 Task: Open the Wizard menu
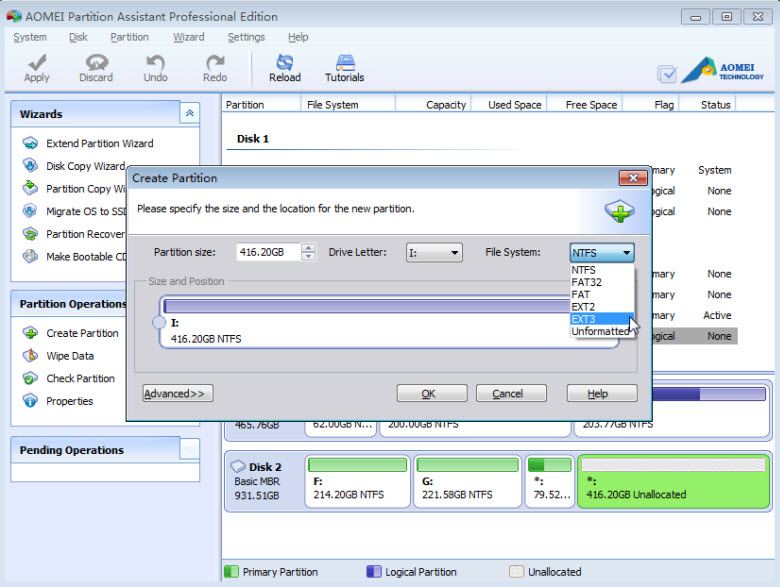(x=189, y=37)
